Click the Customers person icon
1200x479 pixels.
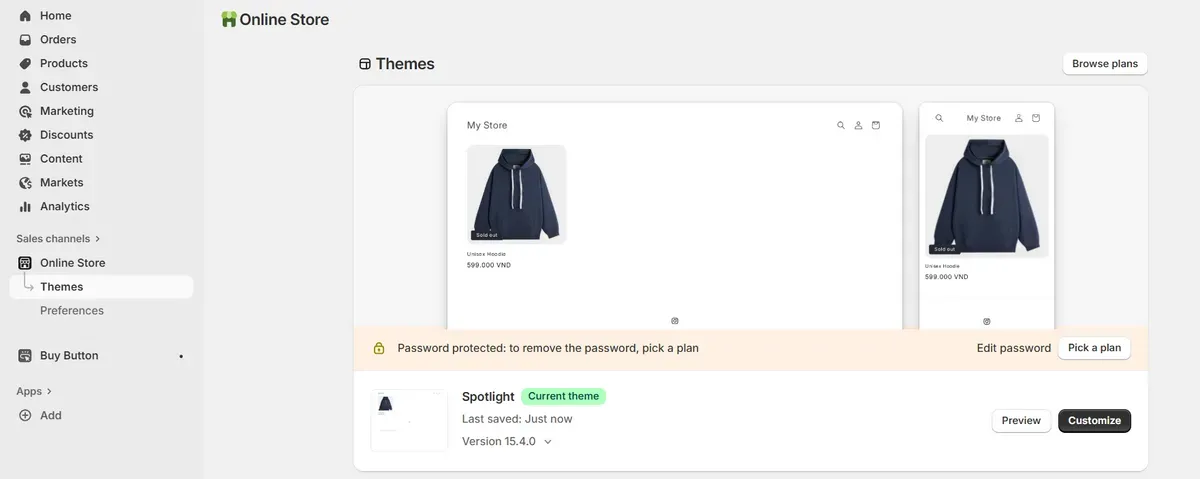click(25, 87)
